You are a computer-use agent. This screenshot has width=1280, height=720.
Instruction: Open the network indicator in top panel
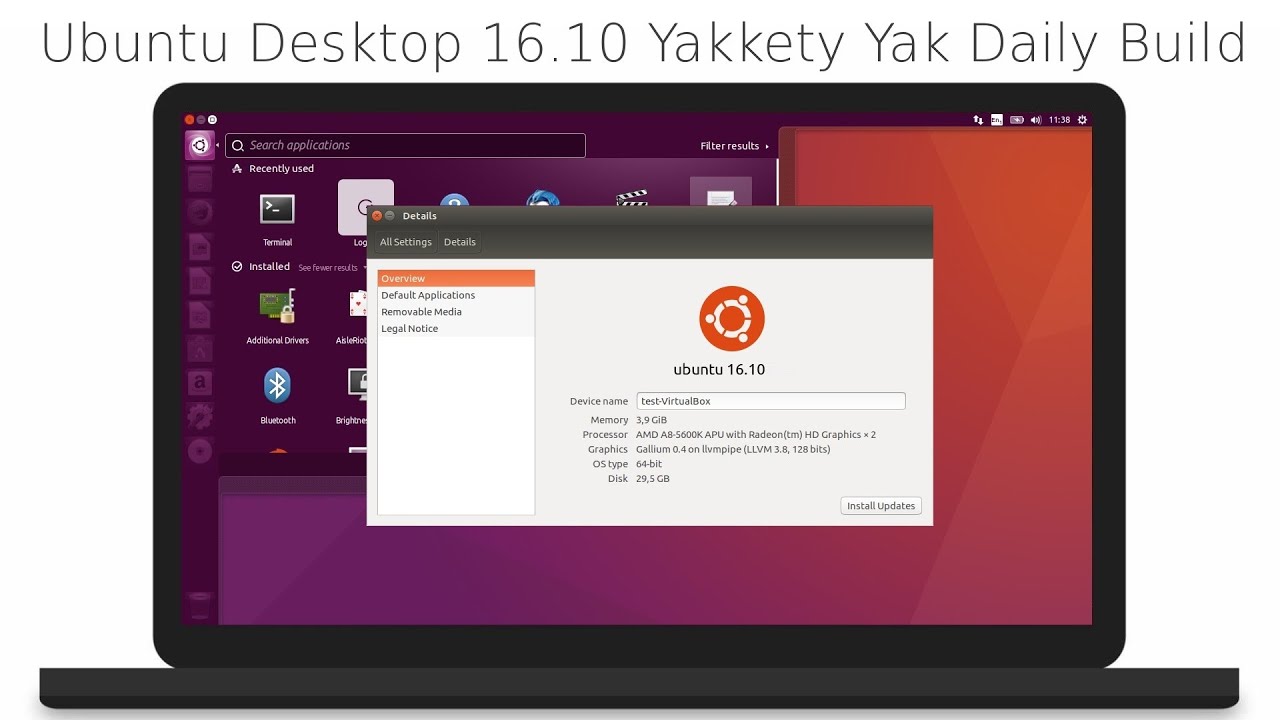tap(978, 119)
